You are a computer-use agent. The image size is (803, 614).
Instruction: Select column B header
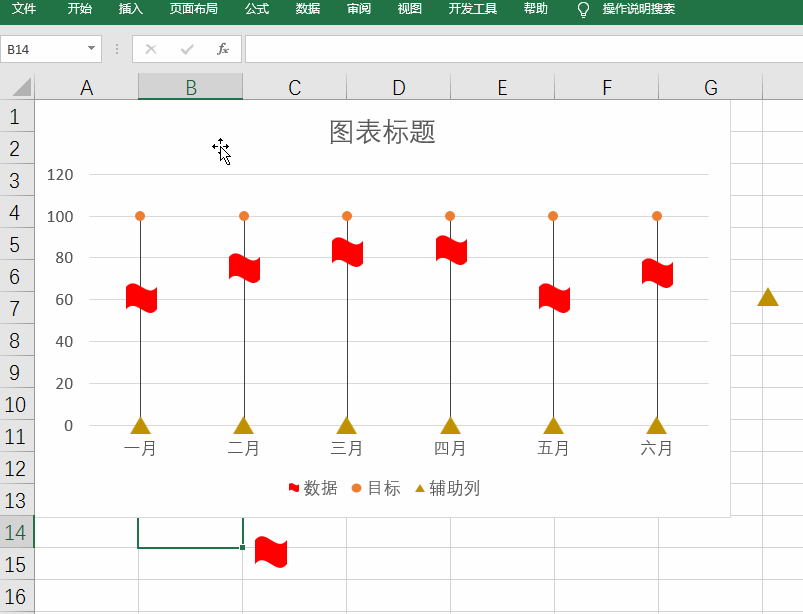tap(191, 87)
